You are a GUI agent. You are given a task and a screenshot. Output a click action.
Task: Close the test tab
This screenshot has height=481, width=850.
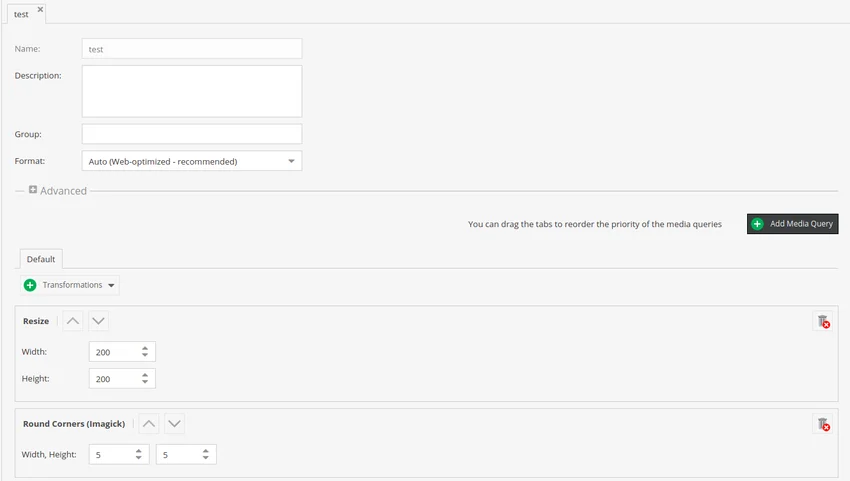[40, 9]
